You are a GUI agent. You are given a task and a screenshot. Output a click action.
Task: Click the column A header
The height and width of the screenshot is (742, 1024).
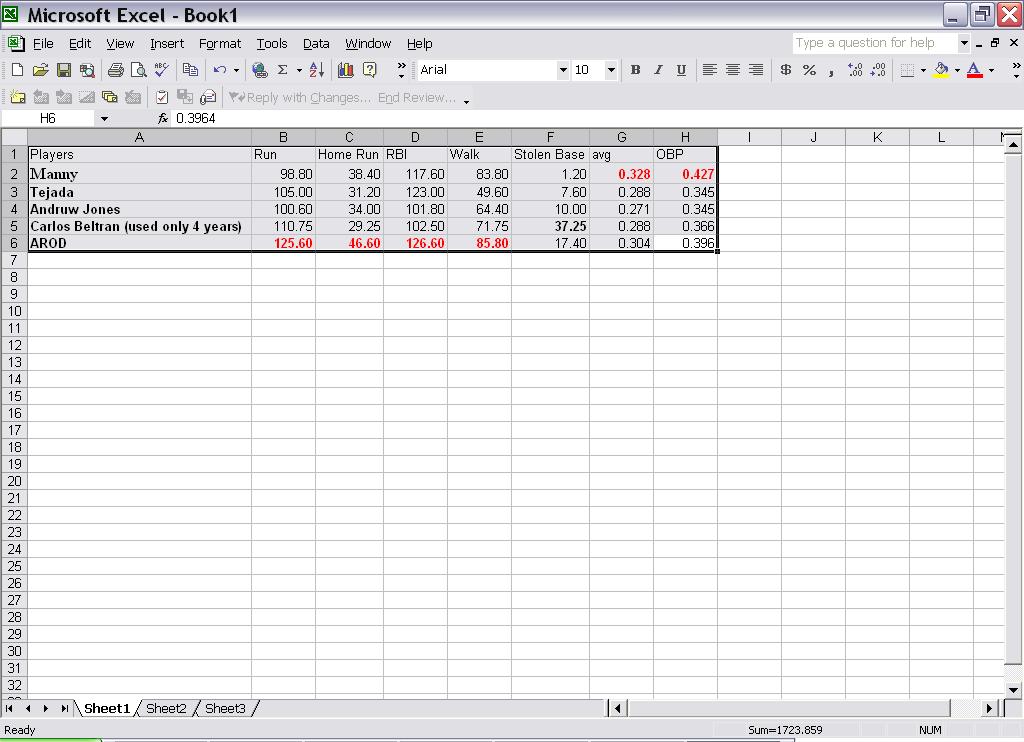click(x=139, y=137)
